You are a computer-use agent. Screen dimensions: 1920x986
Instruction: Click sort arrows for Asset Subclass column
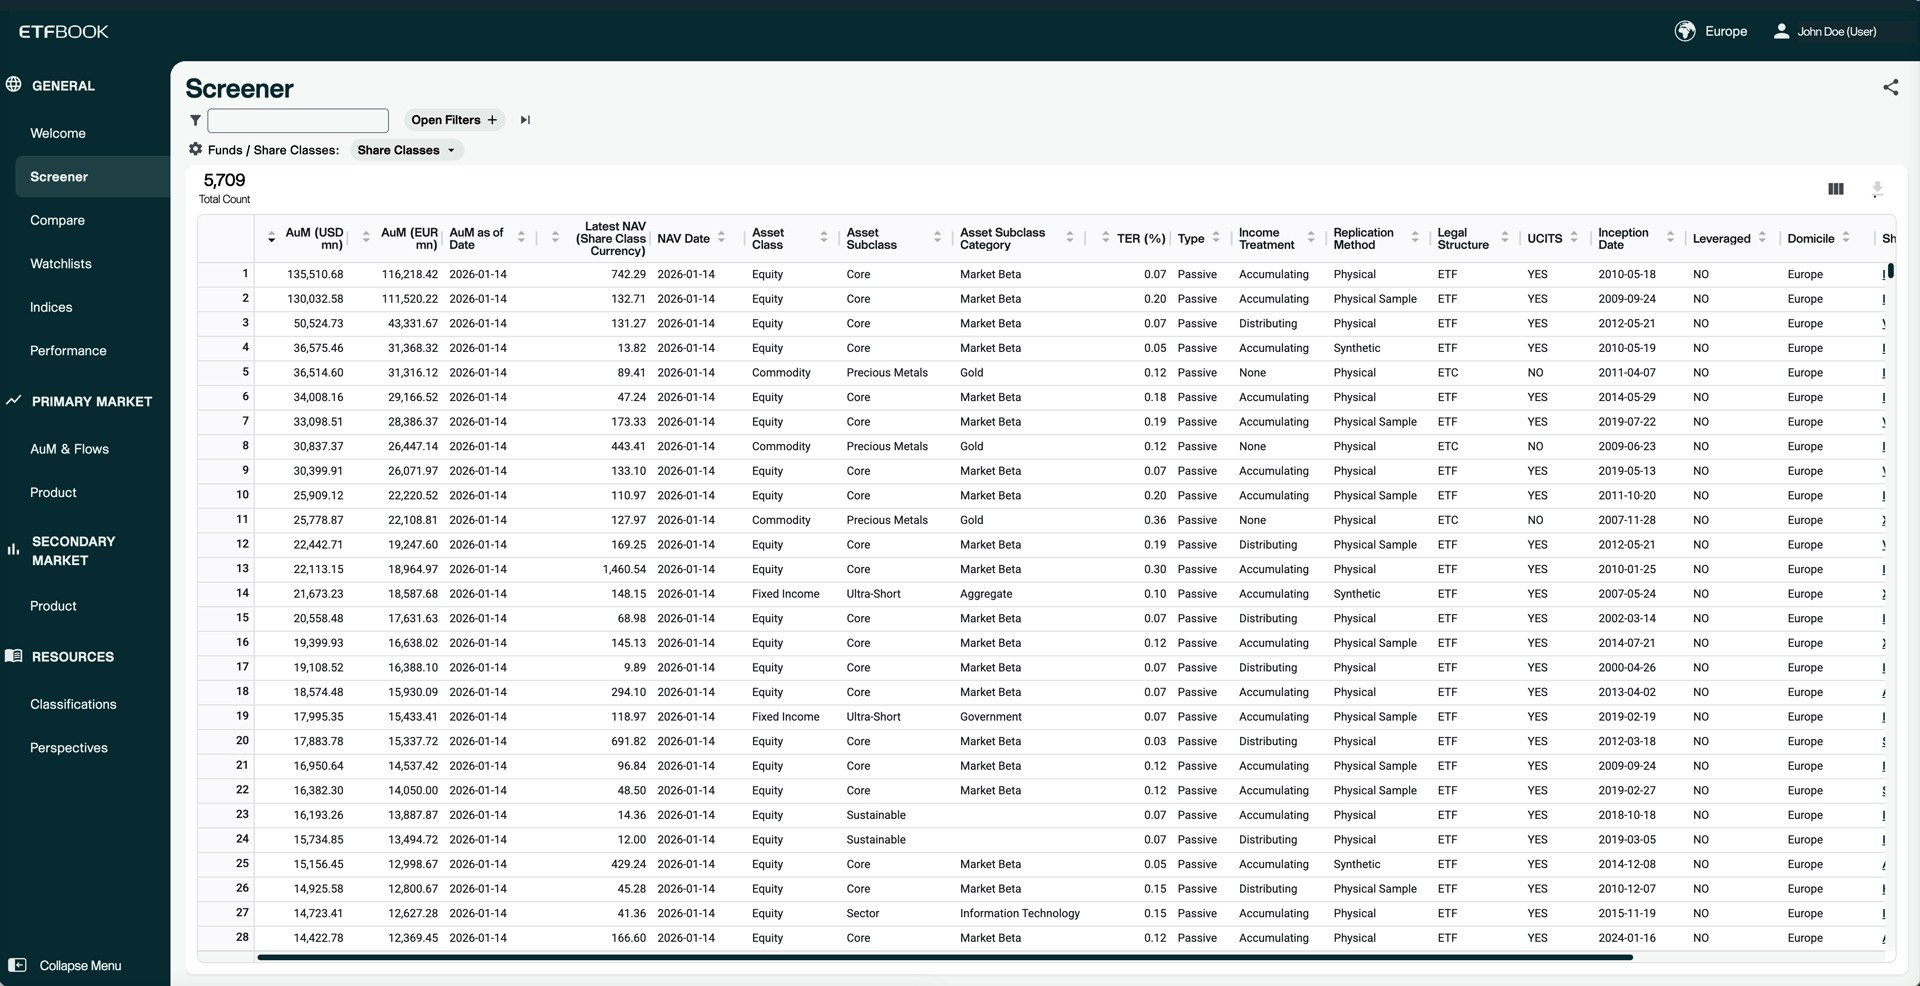(937, 238)
